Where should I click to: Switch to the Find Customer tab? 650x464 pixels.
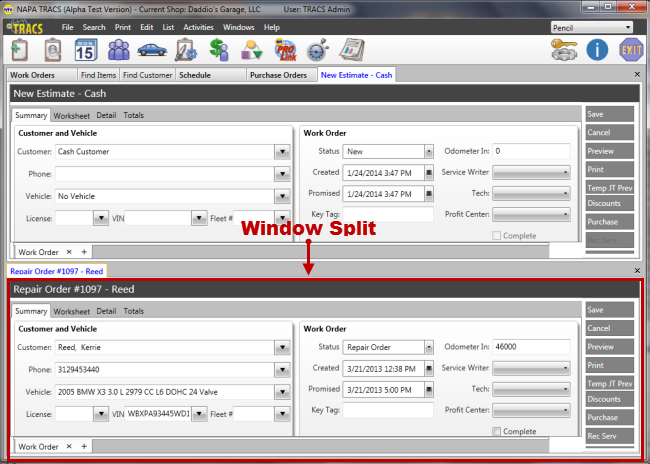[x=148, y=75]
